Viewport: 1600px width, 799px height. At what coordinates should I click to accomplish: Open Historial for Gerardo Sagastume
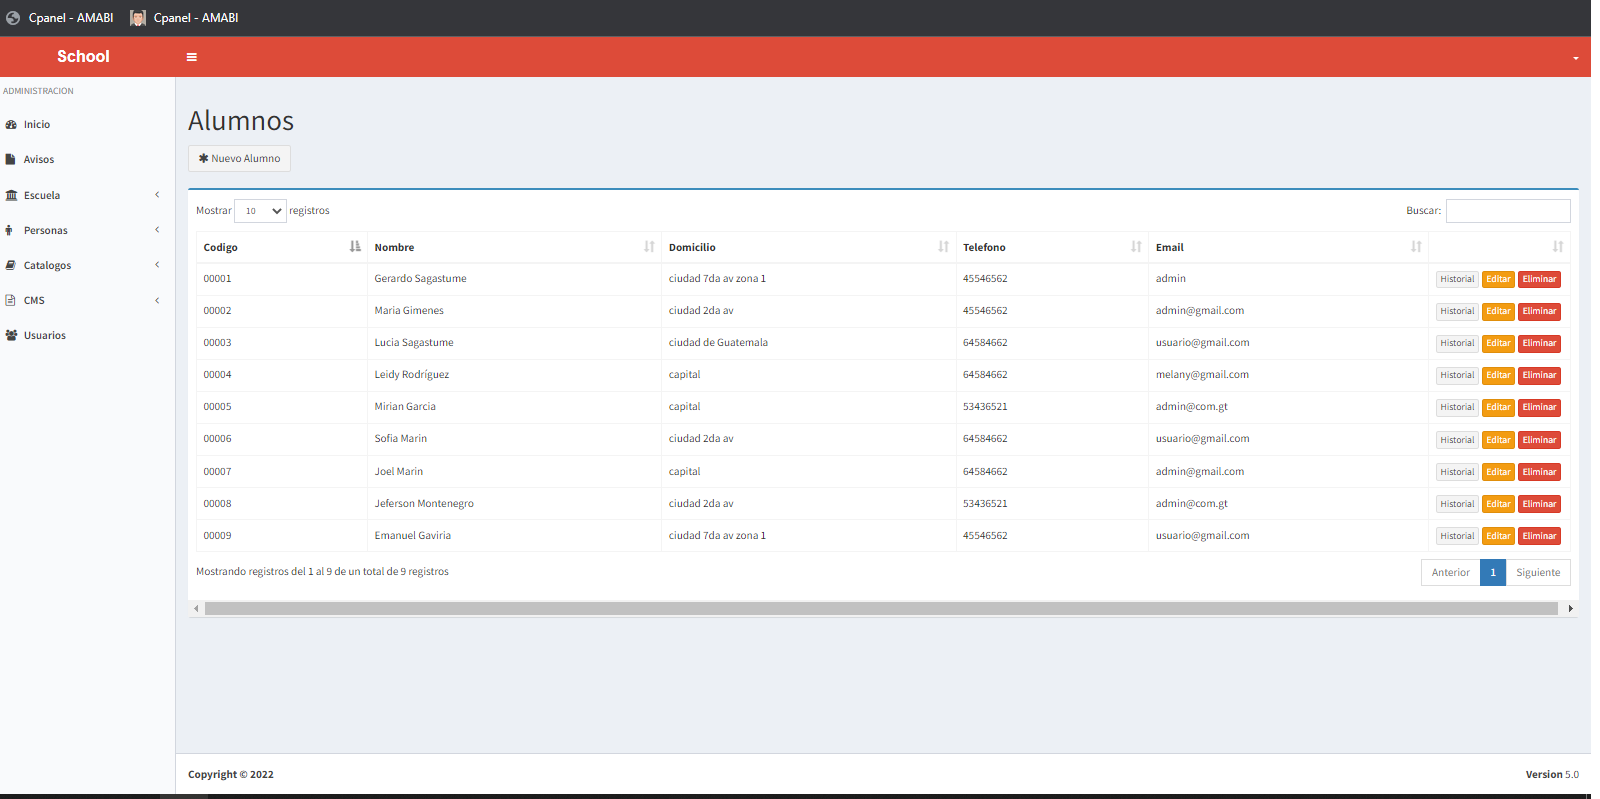point(1457,279)
